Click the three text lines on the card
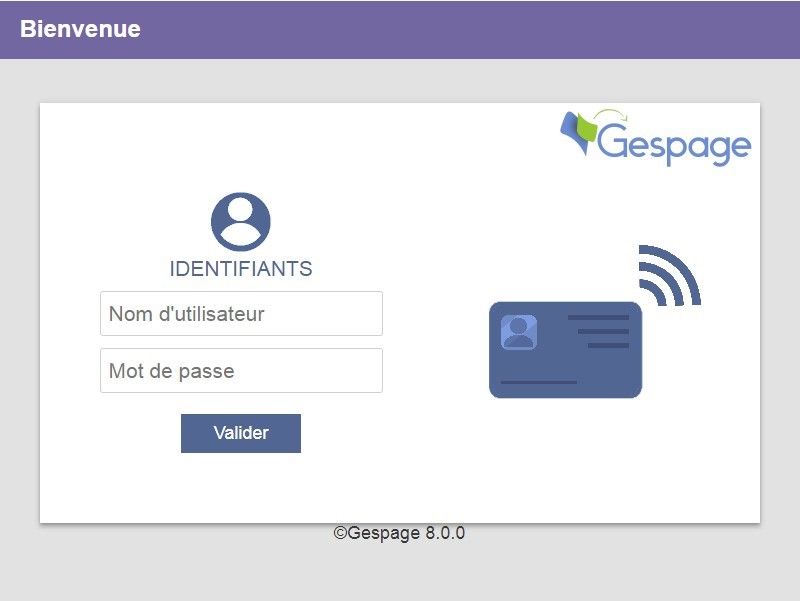 click(x=599, y=332)
